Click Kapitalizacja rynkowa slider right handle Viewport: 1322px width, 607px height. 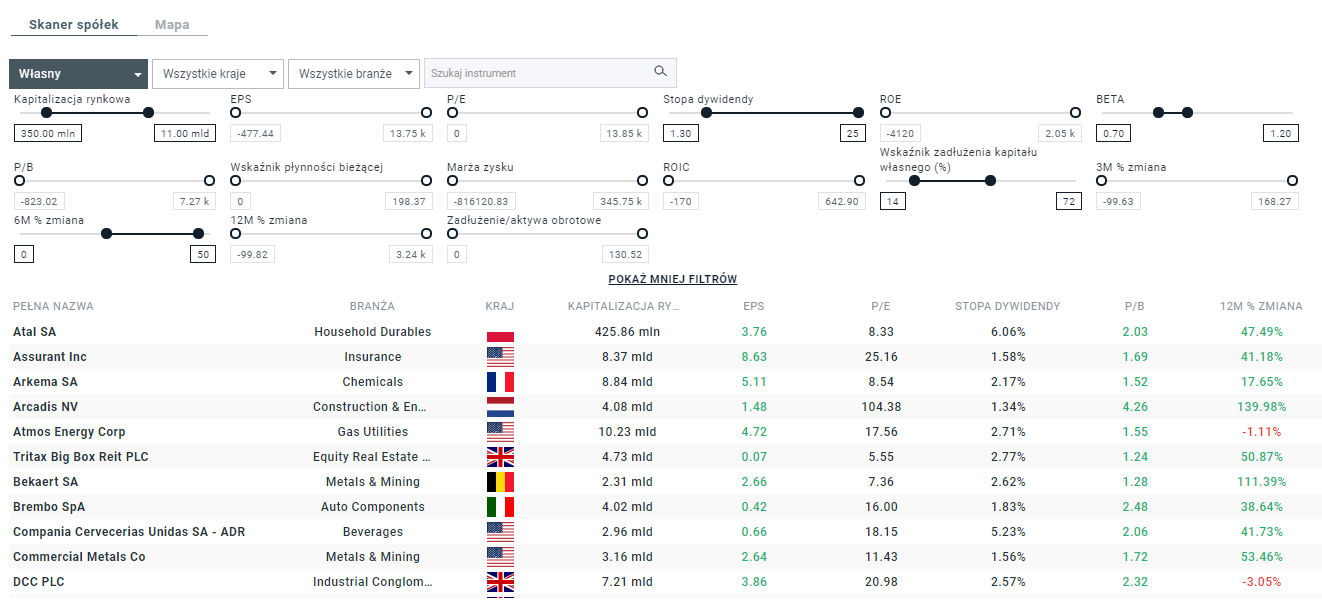[x=149, y=113]
